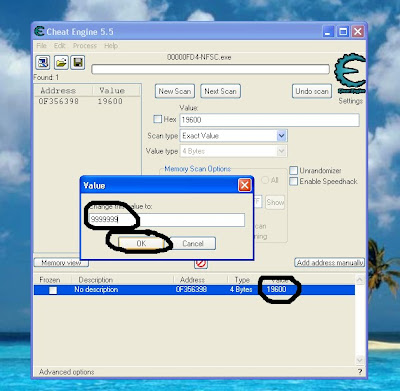Image resolution: width=400 pixels, height=391 pixels.
Task: Click the Type column header
Action: coord(242,280)
